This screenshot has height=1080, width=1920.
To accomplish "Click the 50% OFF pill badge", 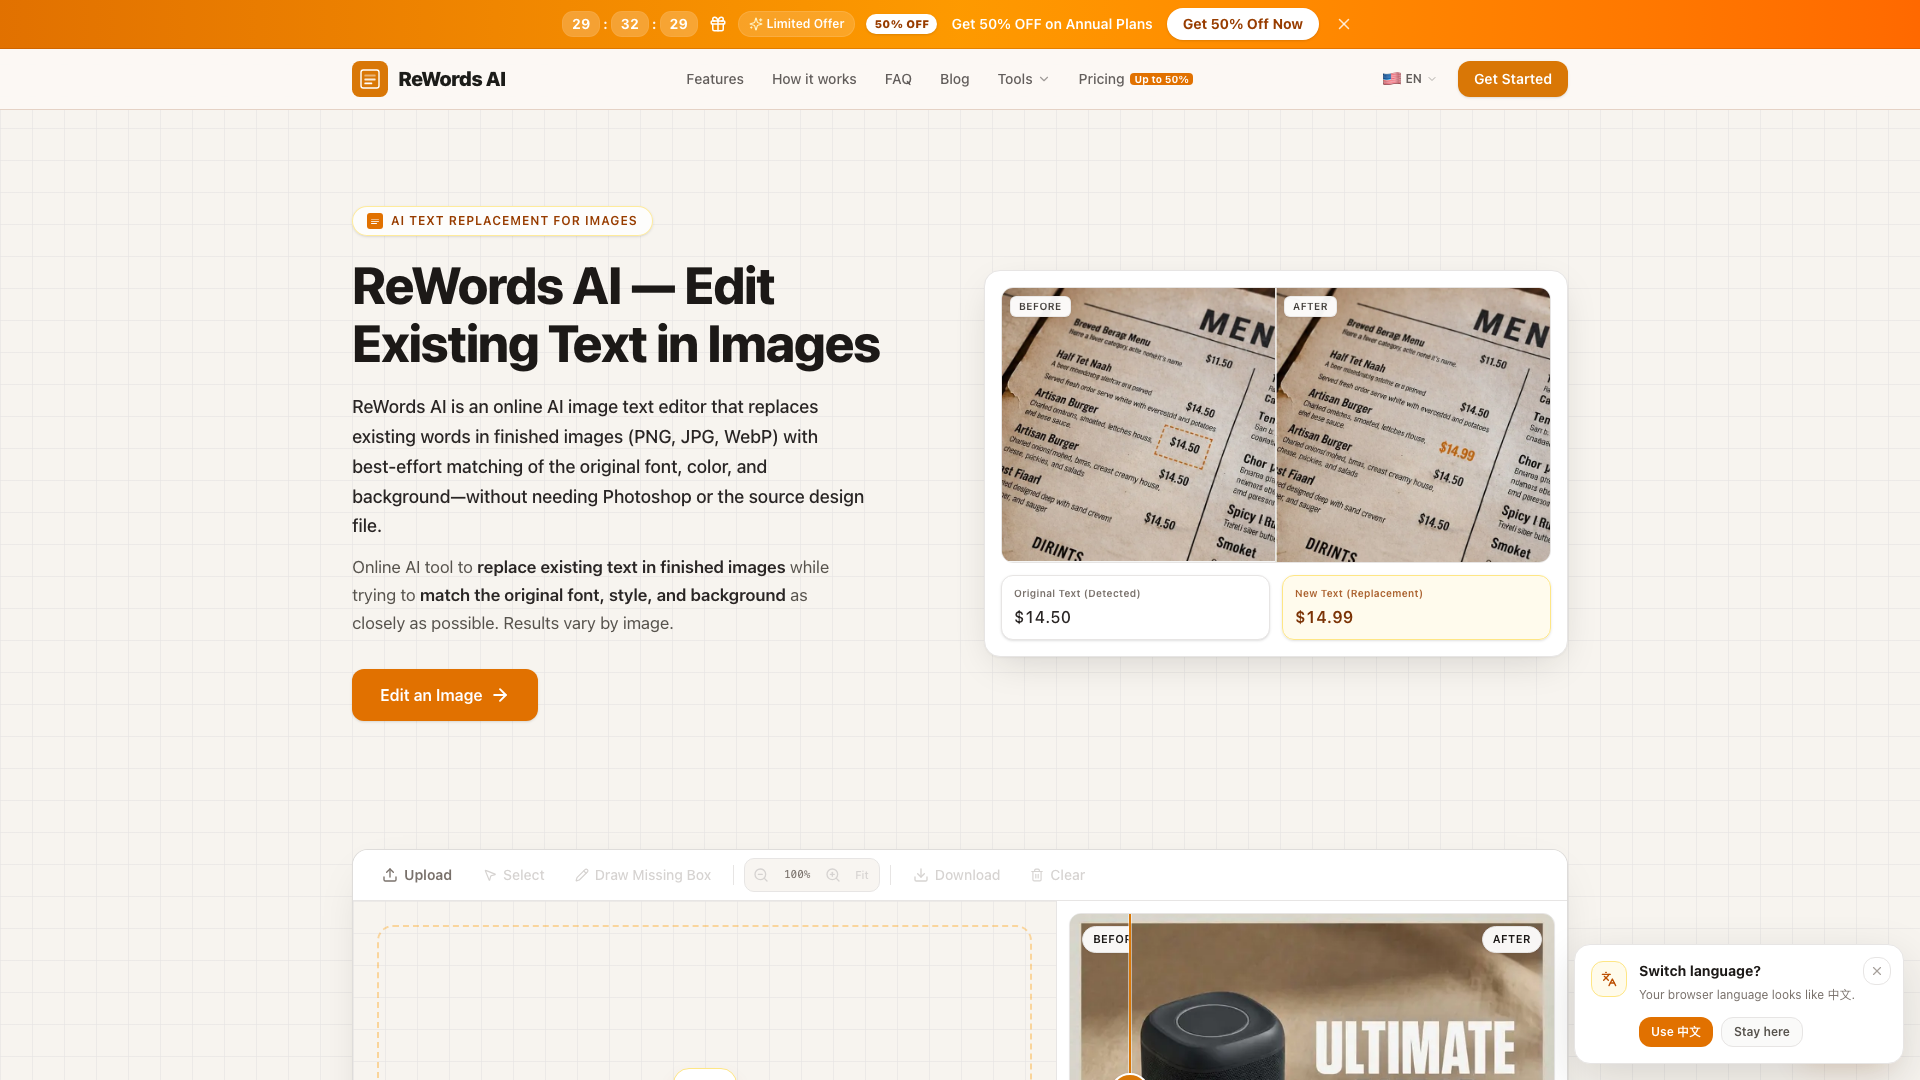I will [x=901, y=24].
